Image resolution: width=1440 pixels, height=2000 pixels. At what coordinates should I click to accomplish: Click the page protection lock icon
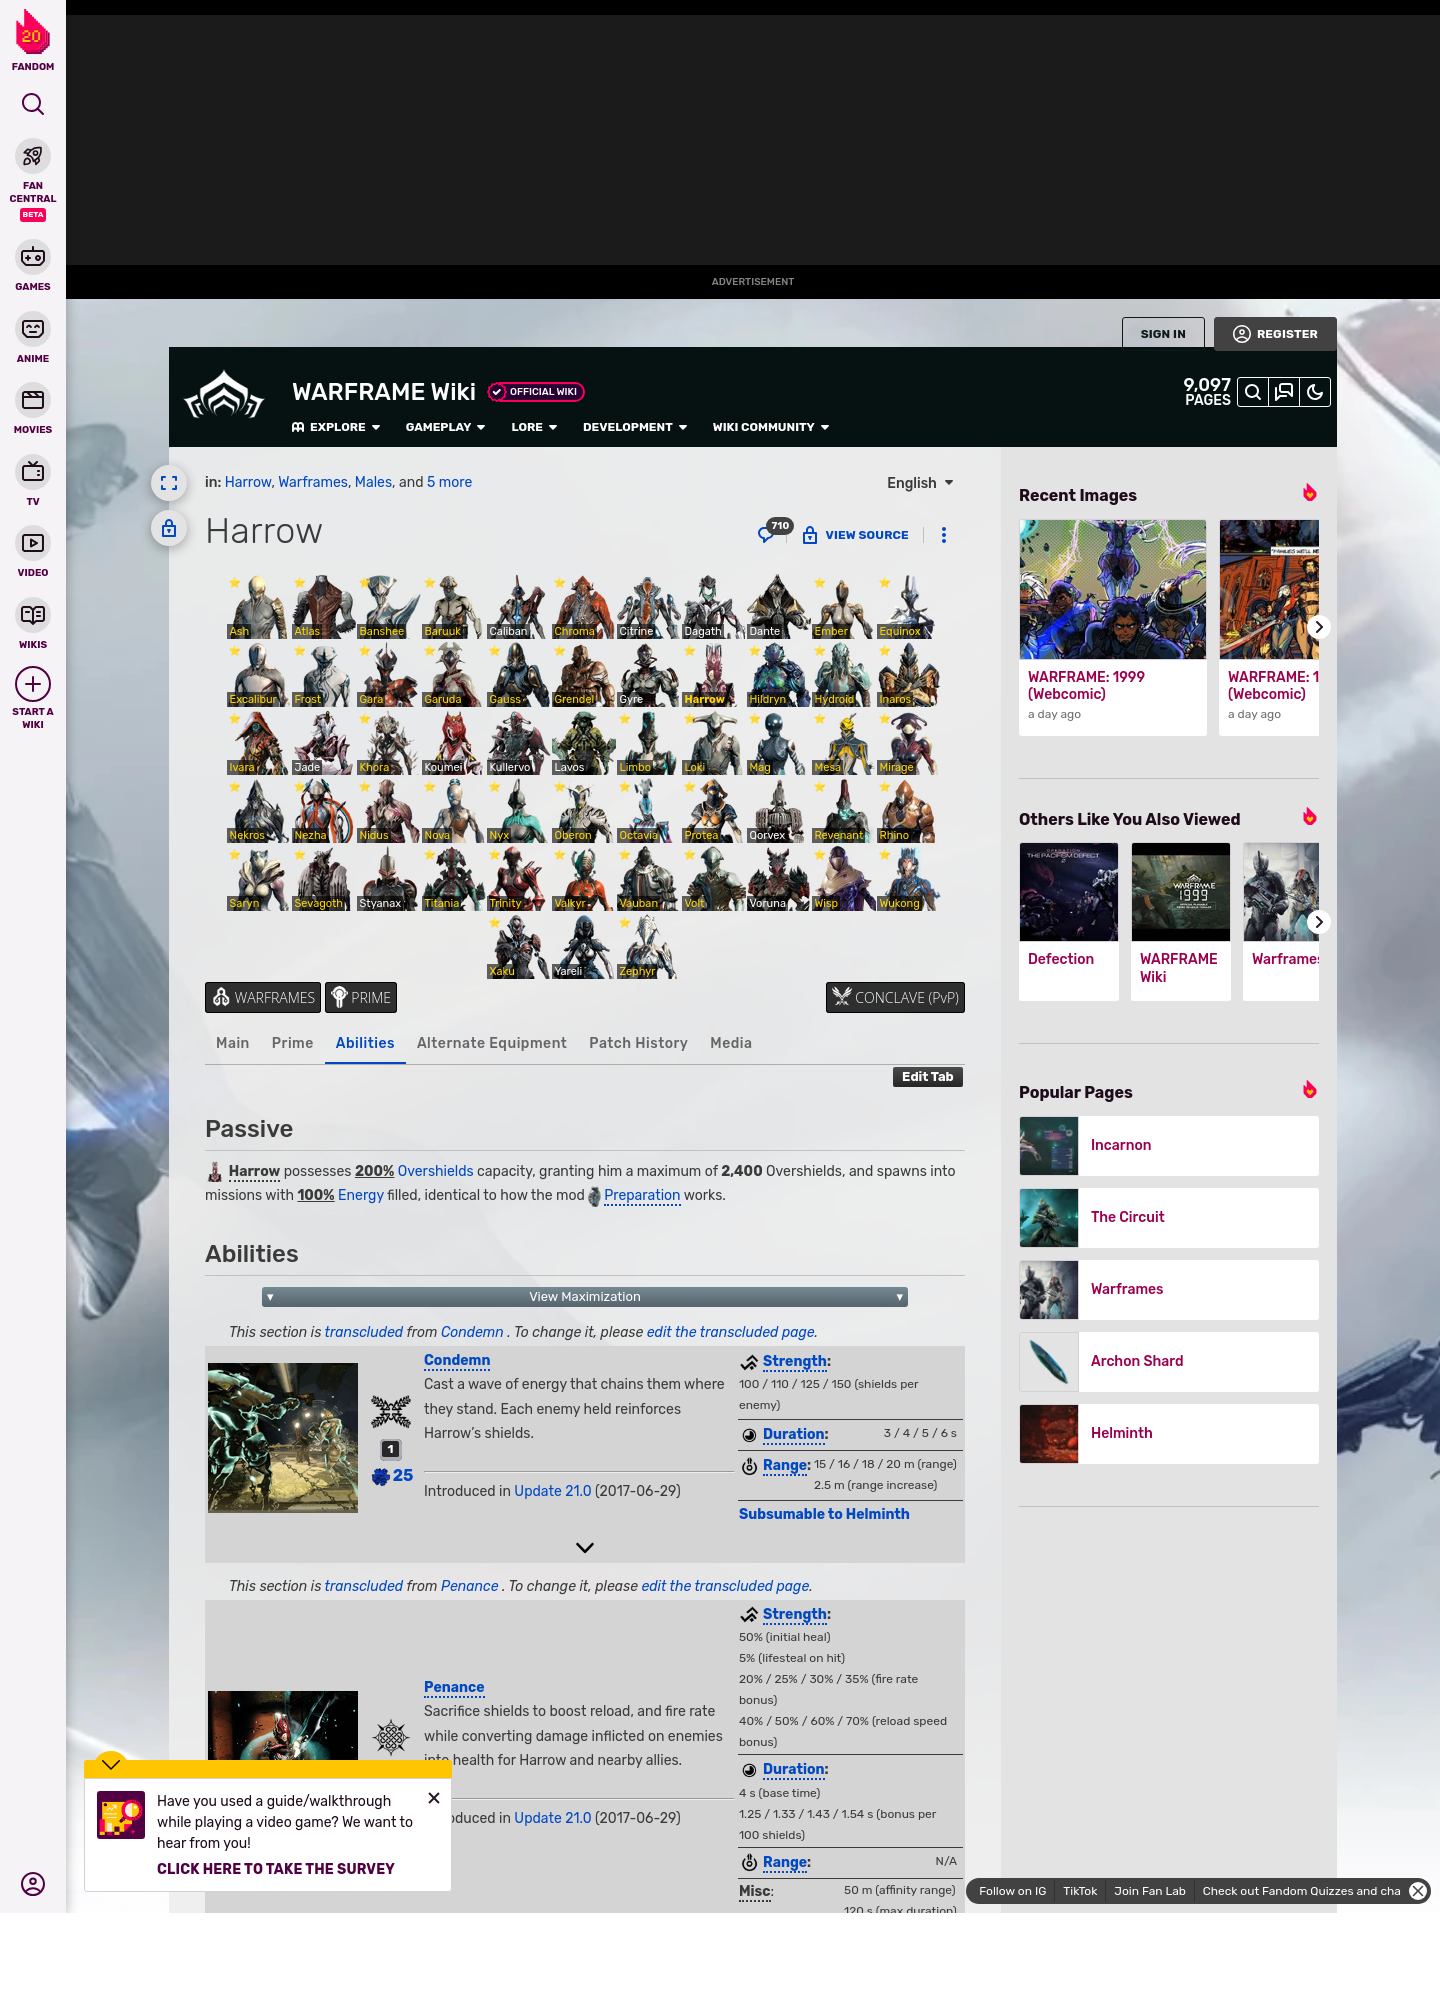(x=169, y=528)
